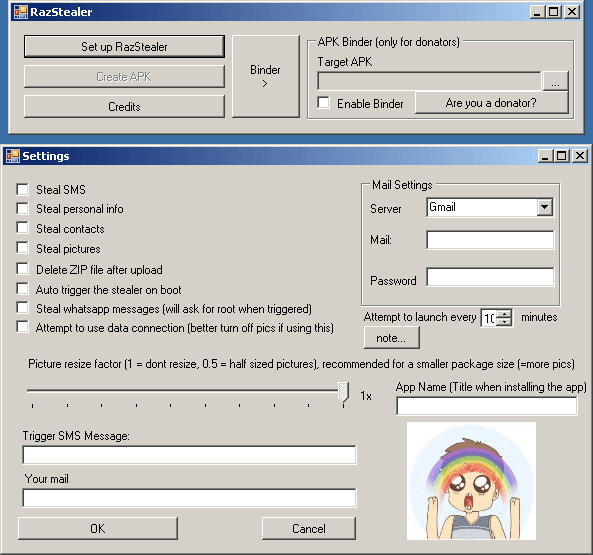Enable the Steal SMS checkbox
Image resolution: width=593 pixels, height=555 pixels.
tap(23, 189)
